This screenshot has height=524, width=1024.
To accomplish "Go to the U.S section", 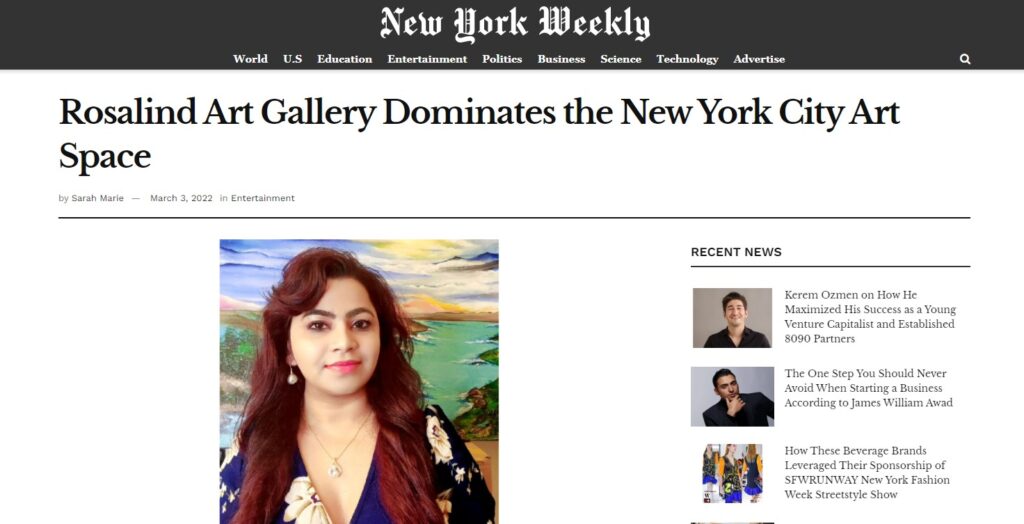I will [x=293, y=59].
